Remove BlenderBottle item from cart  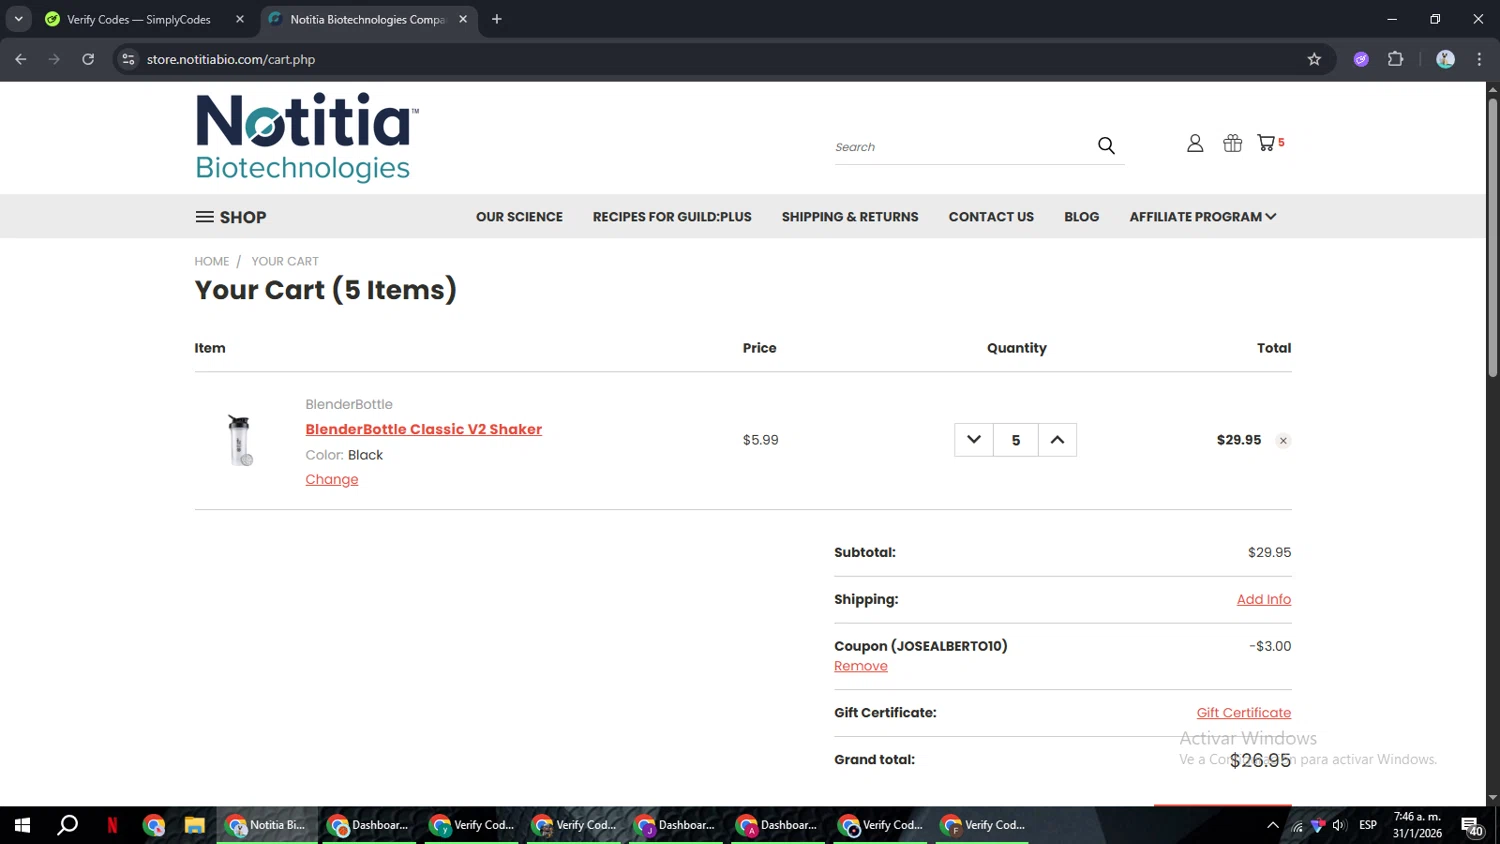(x=1283, y=441)
